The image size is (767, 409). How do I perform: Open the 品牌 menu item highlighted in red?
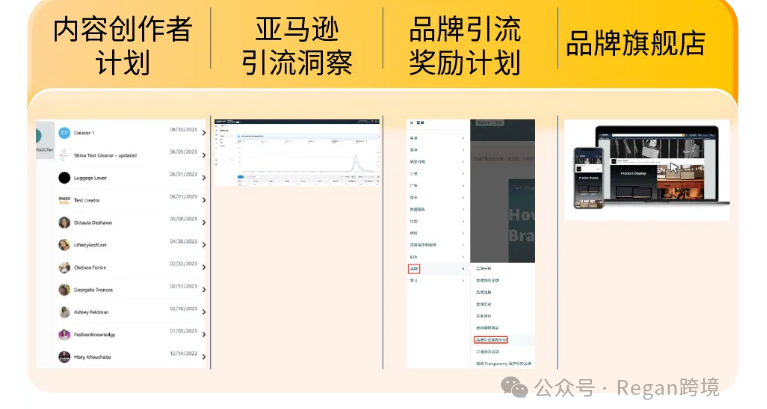414,269
